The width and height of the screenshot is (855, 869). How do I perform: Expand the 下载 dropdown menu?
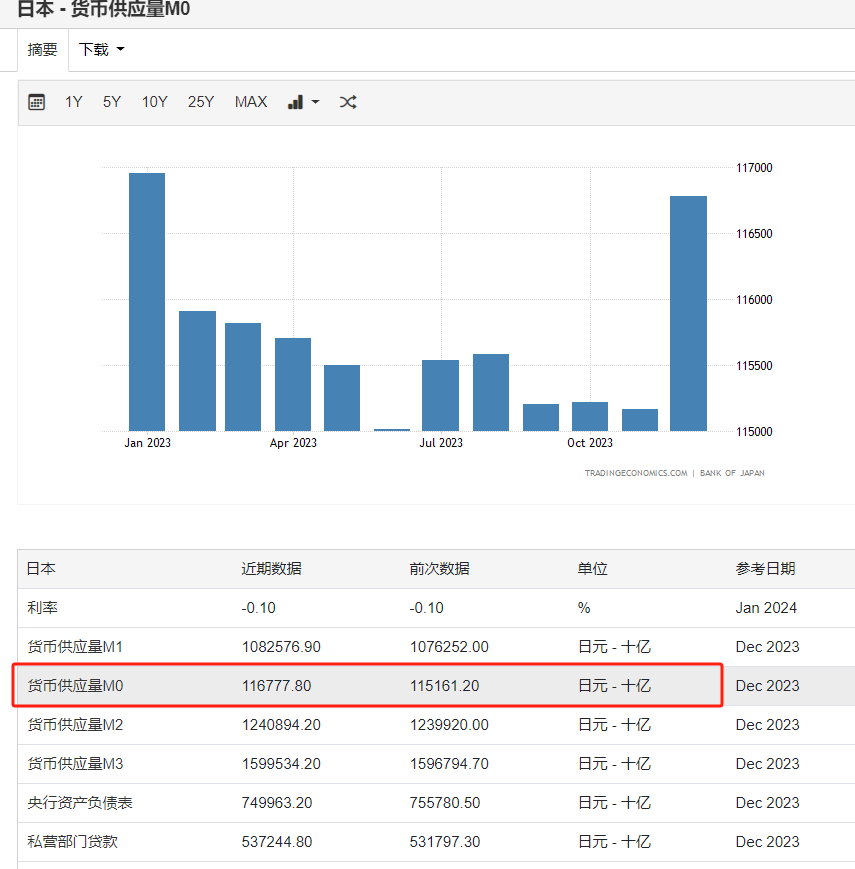[101, 50]
